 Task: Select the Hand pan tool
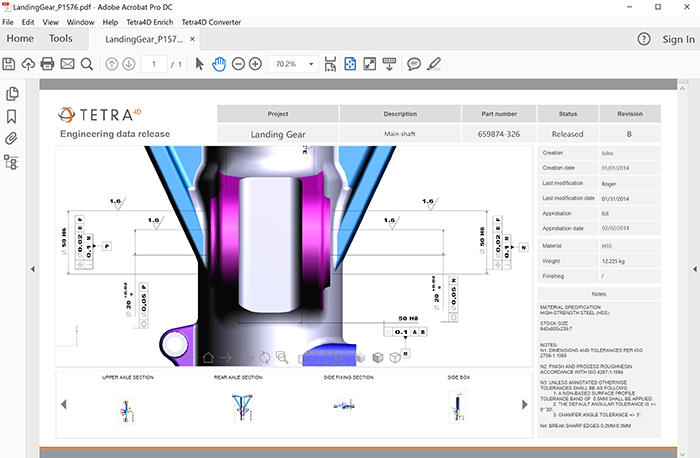pyautogui.click(x=219, y=64)
